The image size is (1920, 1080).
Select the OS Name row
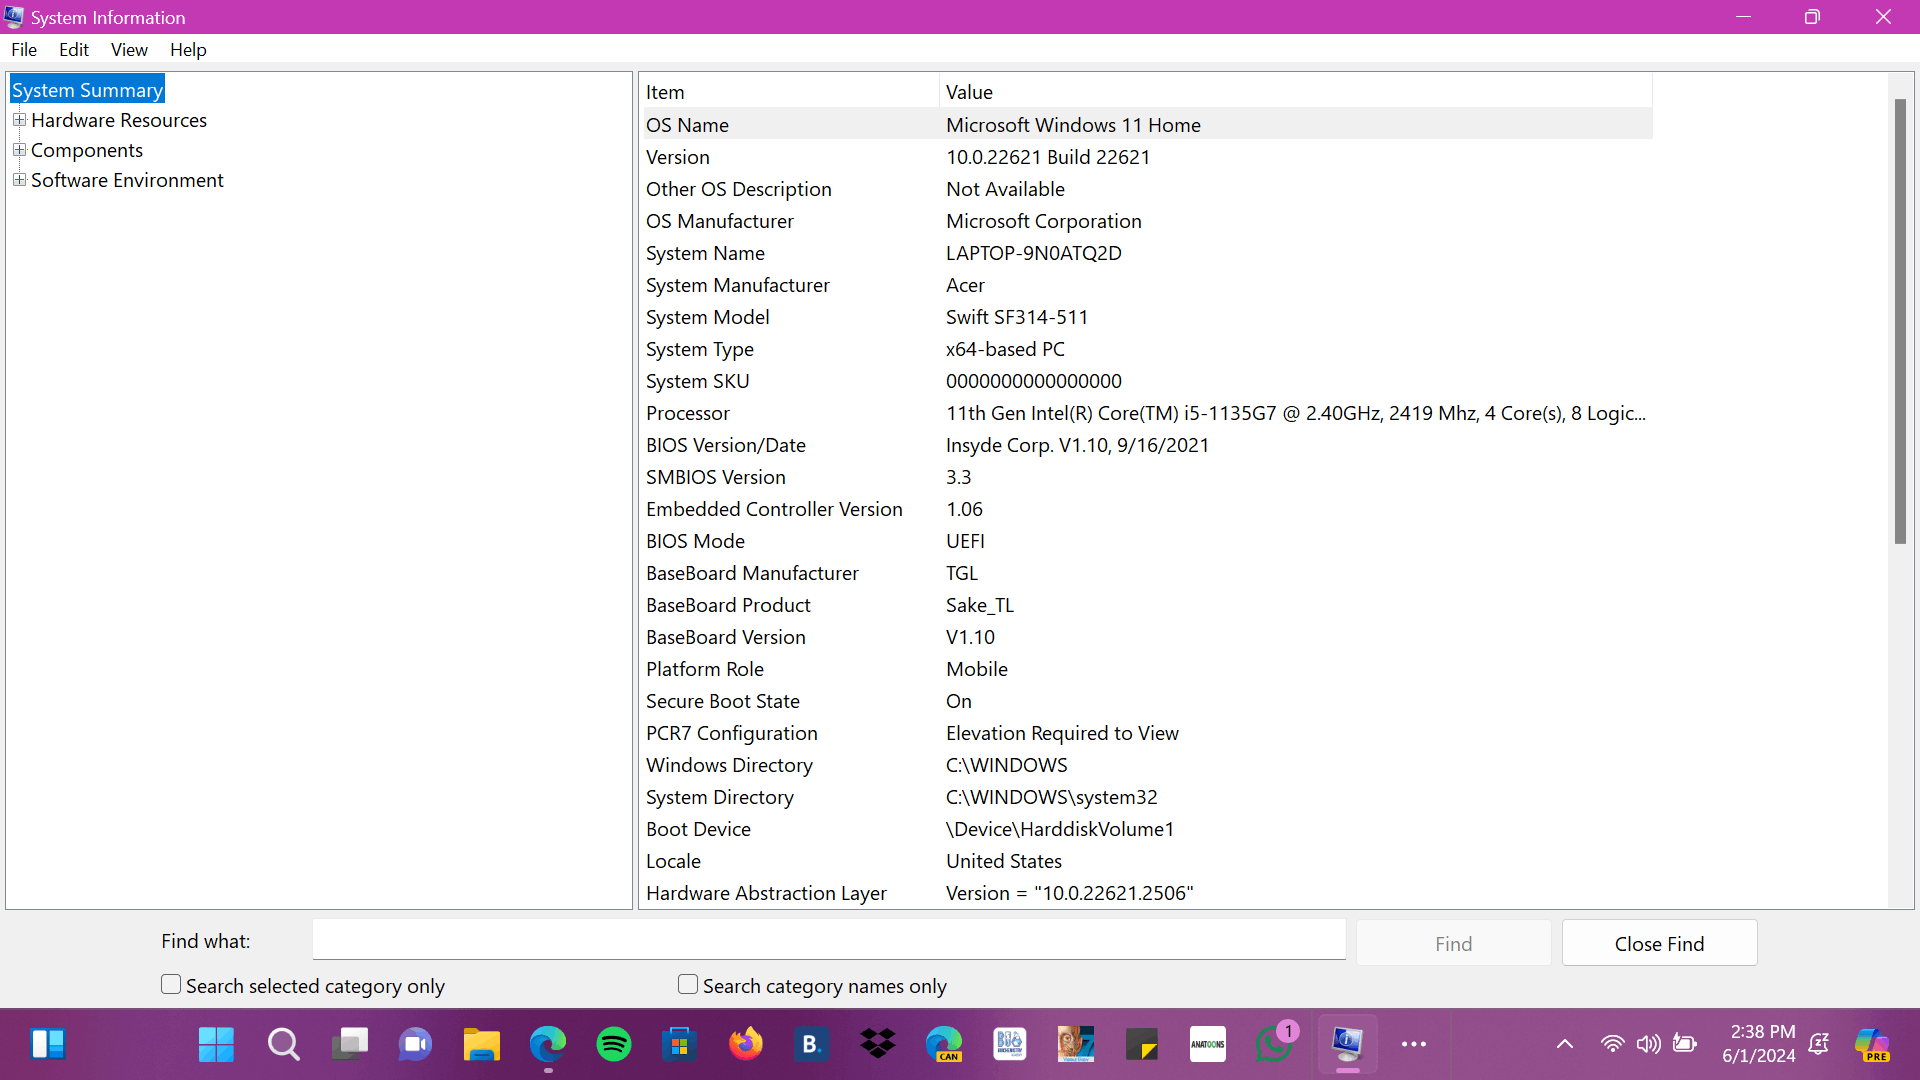pos(1146,125)
